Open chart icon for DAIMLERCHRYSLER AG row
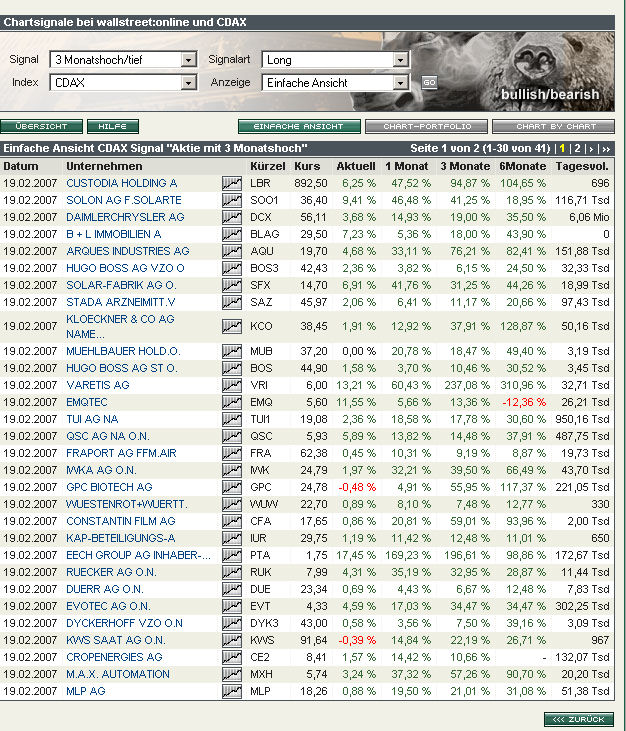626x731 pixels. 232,217
